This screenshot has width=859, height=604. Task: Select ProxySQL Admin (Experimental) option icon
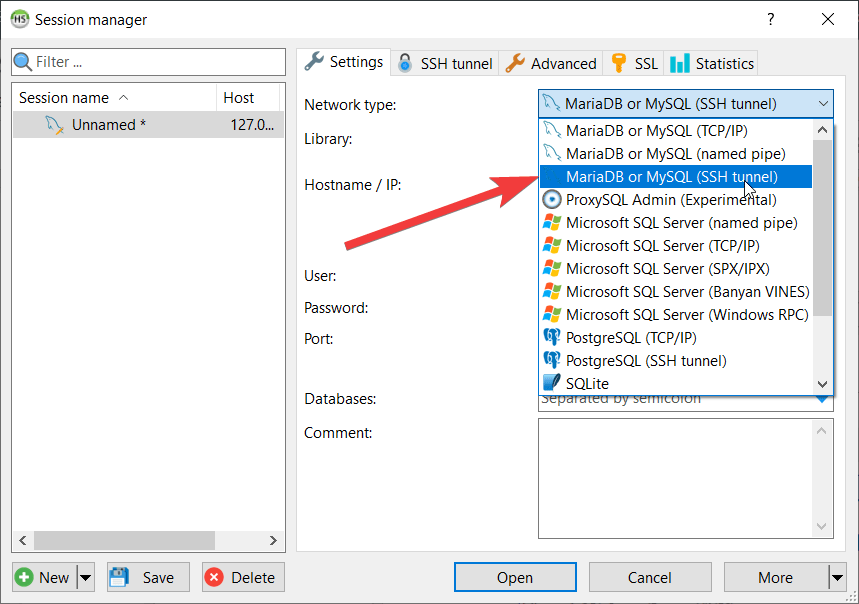click(551, 200)
